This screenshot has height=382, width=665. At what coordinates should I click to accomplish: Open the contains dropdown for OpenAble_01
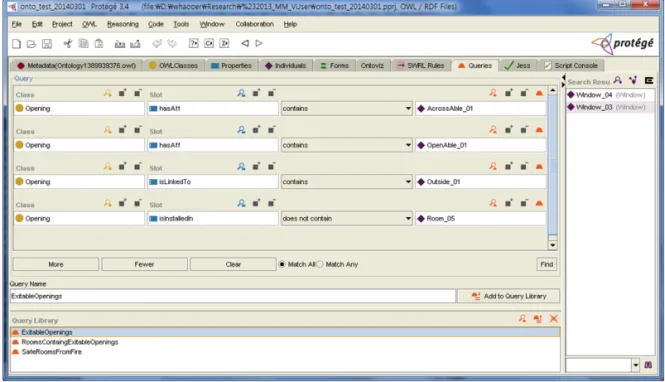(408, 145)
